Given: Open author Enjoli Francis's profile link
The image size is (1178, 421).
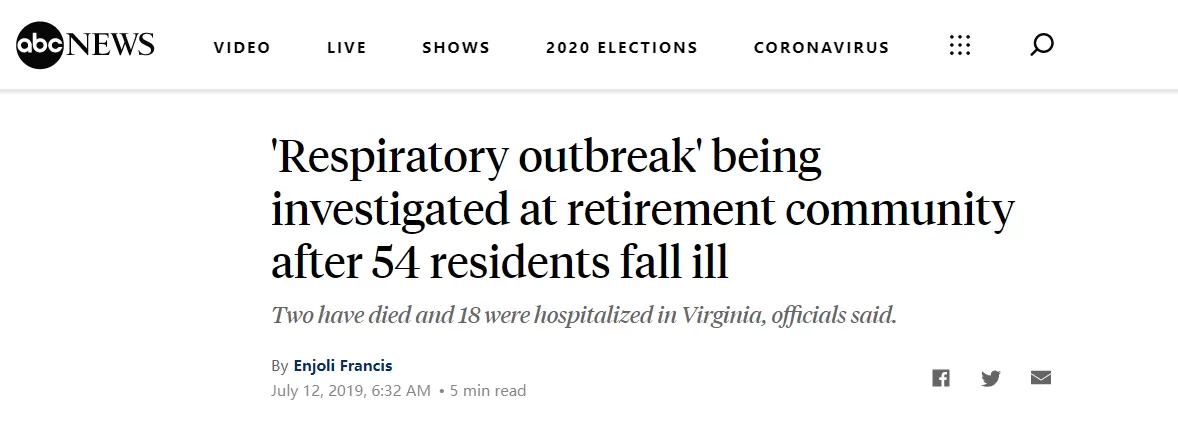Looking at the screenshot, I should (343, 366).
